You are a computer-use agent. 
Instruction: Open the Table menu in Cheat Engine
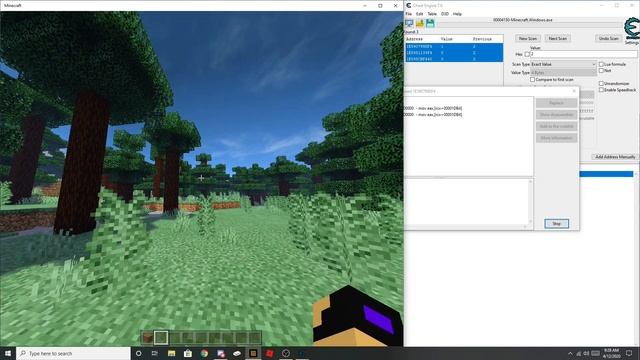pyautogui.click(x=432, y=14)
